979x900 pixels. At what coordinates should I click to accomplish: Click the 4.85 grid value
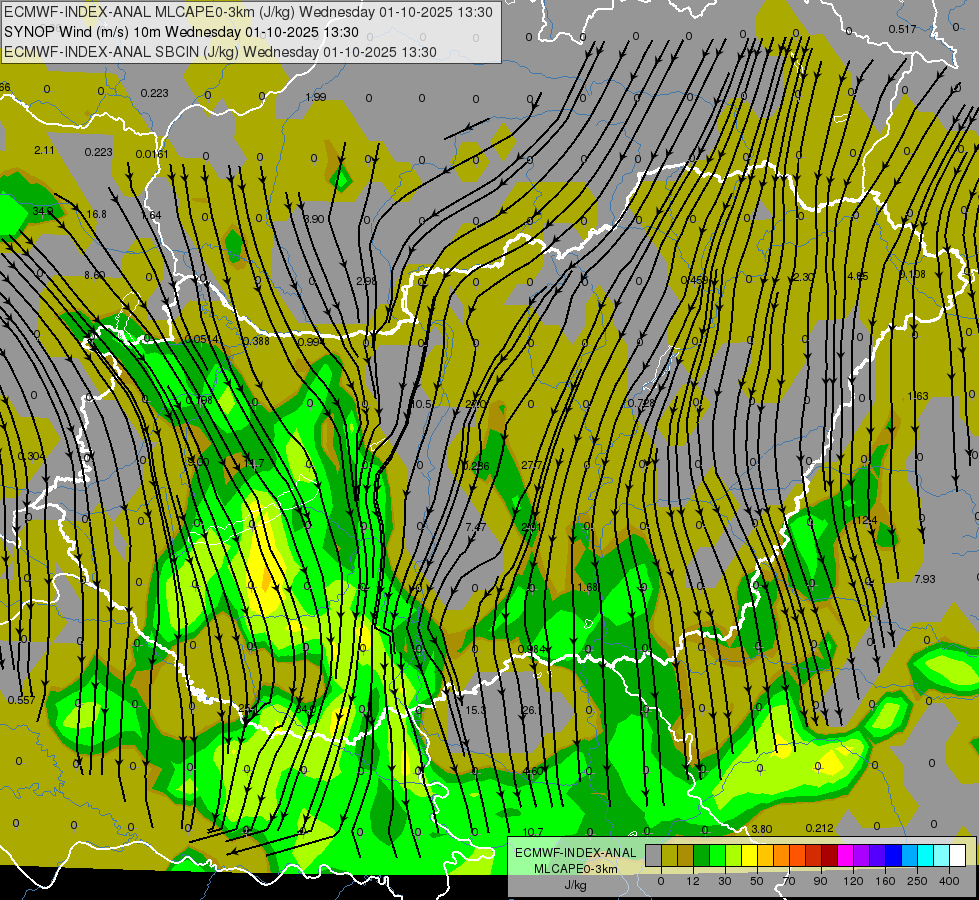(858, 276)
